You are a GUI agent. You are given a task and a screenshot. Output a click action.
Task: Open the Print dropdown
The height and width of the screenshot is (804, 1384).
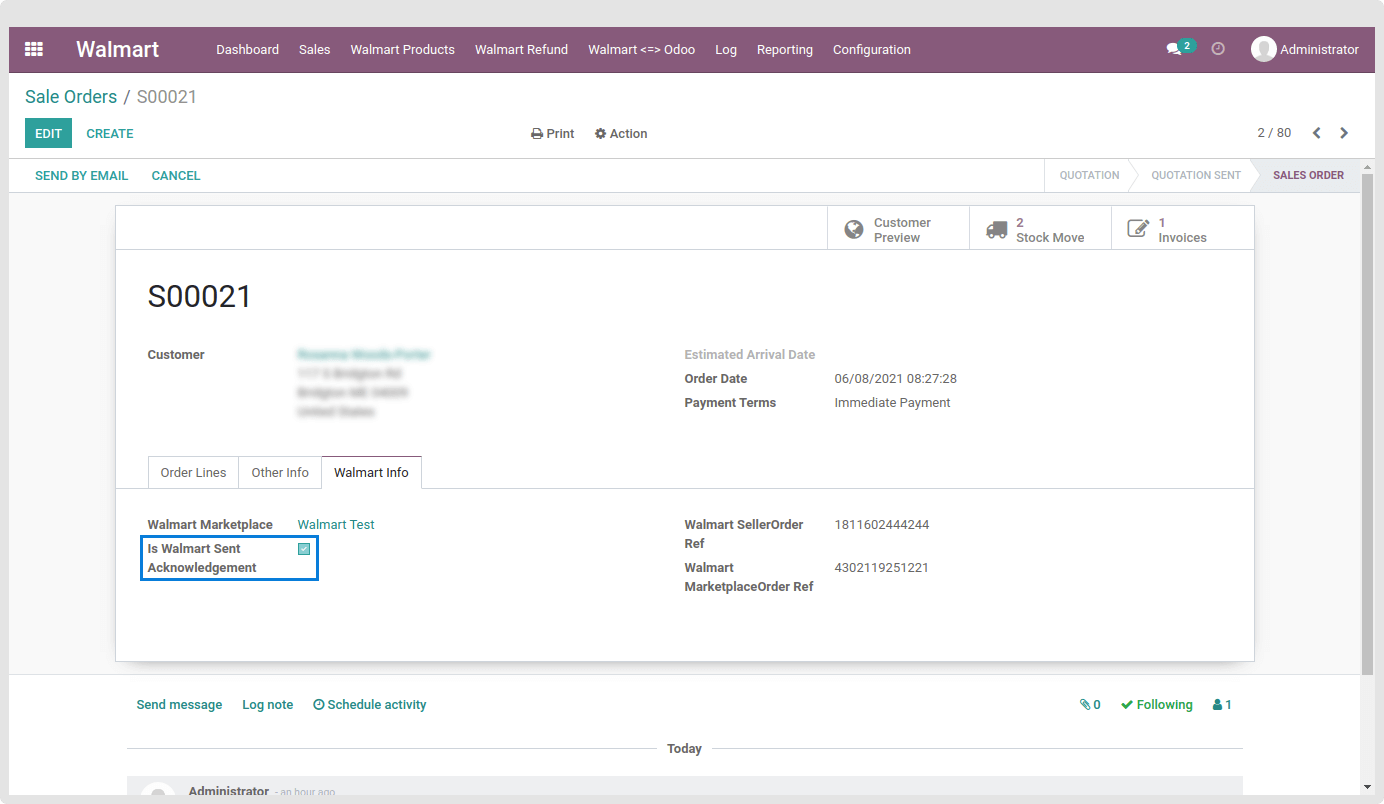click(x=552, y=134)
